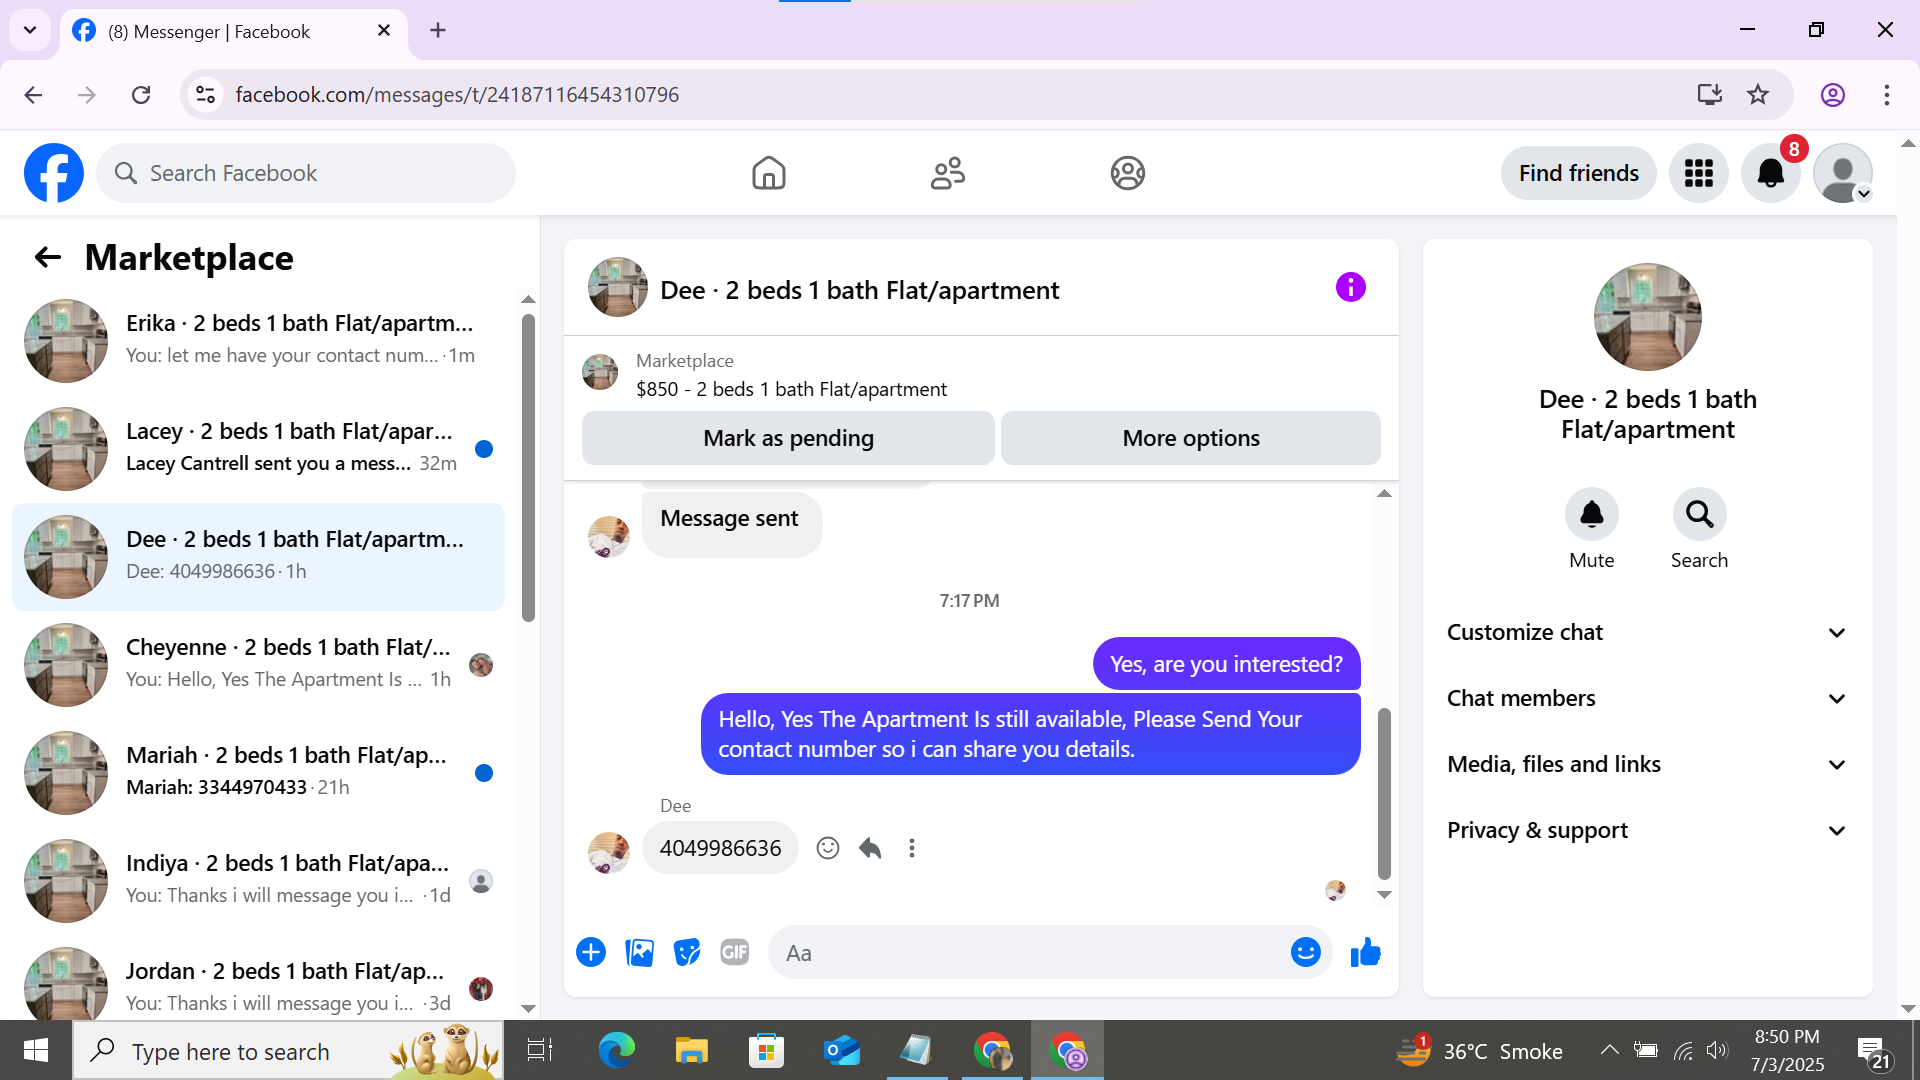Image resolution: width=1920 pixels, height=1080 pixels.
Task: Open the emoji picker in the message box
Action: point(1305,952)
